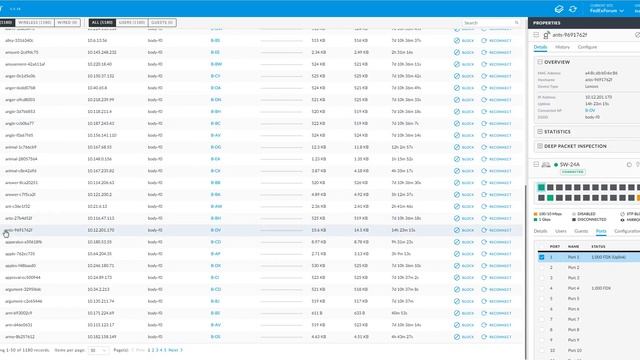Collapse the ants-9691762f properties panel
This screenshot has width=640, height=360.
tap(536, 35)
